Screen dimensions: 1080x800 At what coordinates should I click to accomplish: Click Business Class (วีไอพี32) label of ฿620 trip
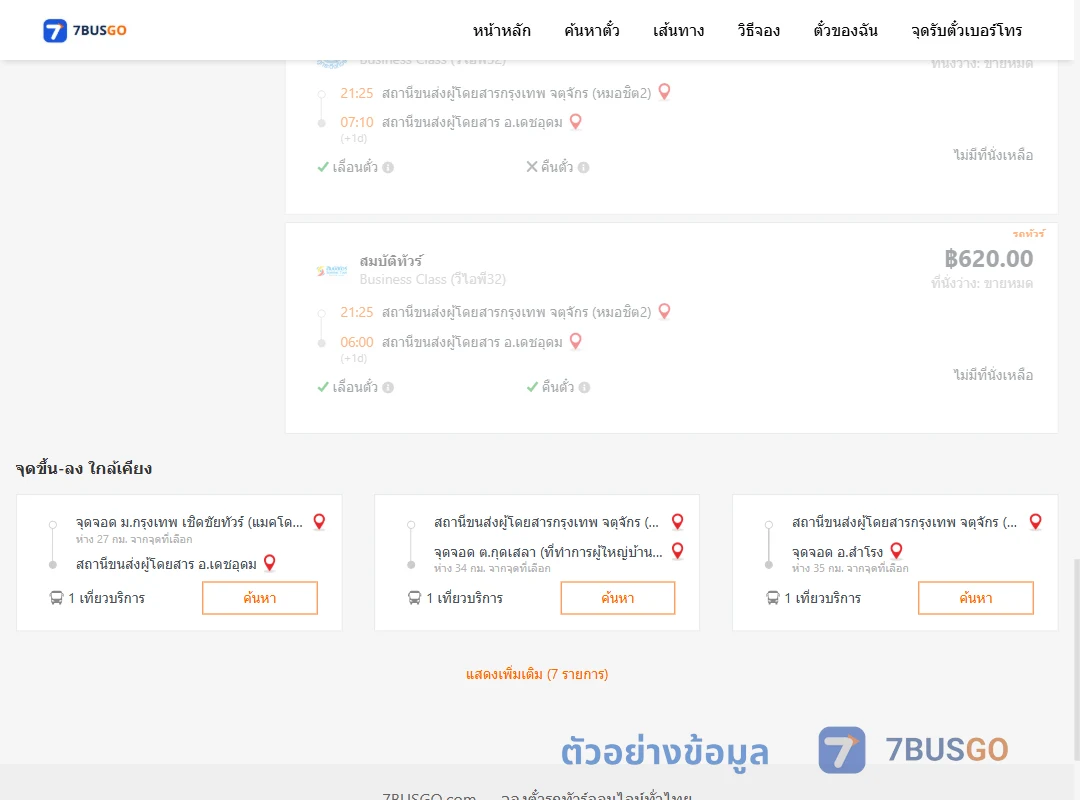[x=433, y=279]
